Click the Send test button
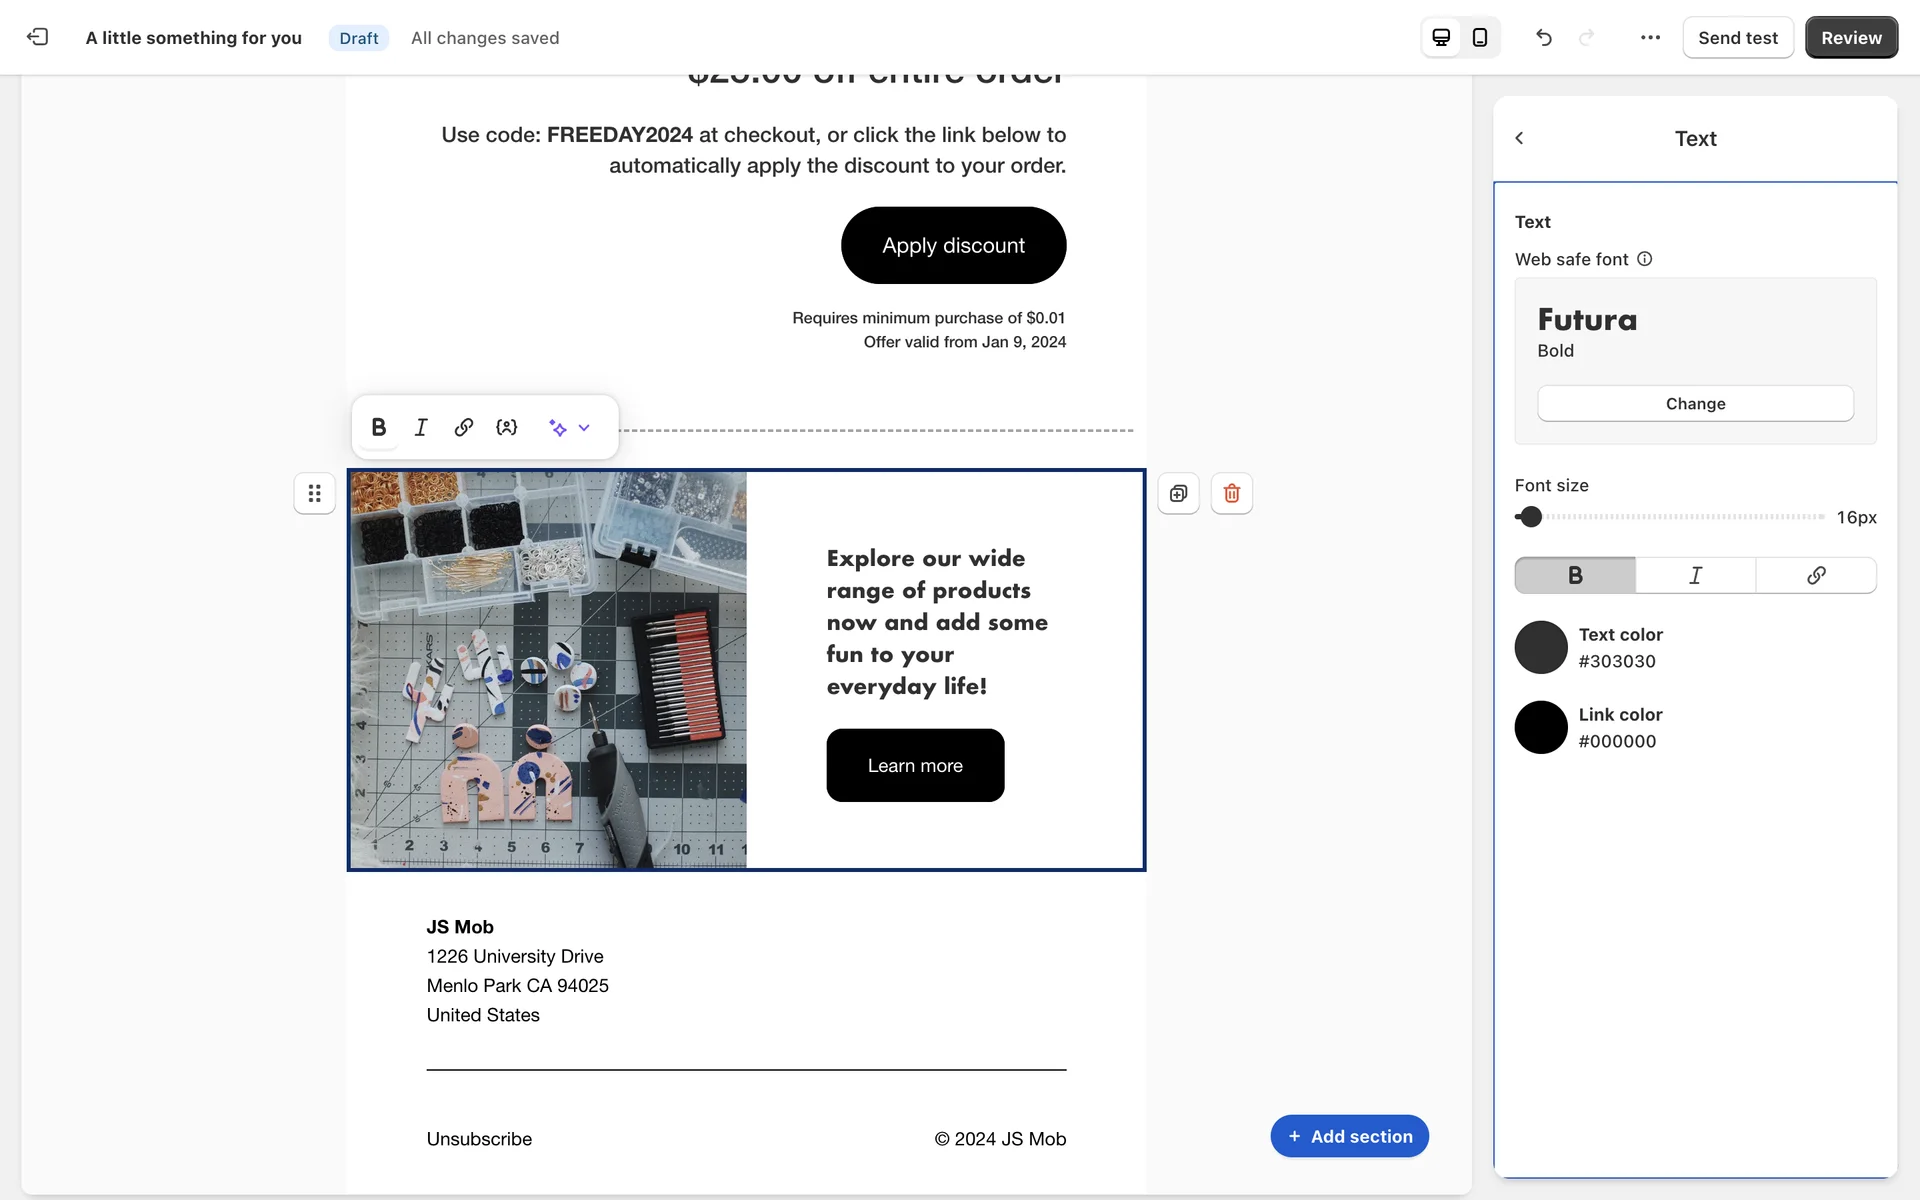Viewport: 1920px width, 1200px height. click(x=1737, y=37)
